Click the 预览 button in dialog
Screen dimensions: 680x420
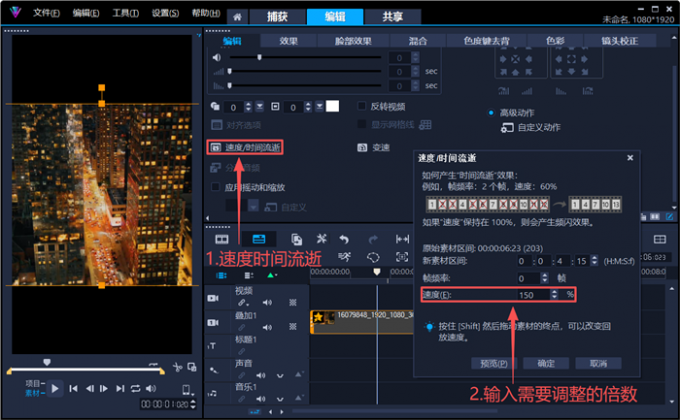click(494, 364)
